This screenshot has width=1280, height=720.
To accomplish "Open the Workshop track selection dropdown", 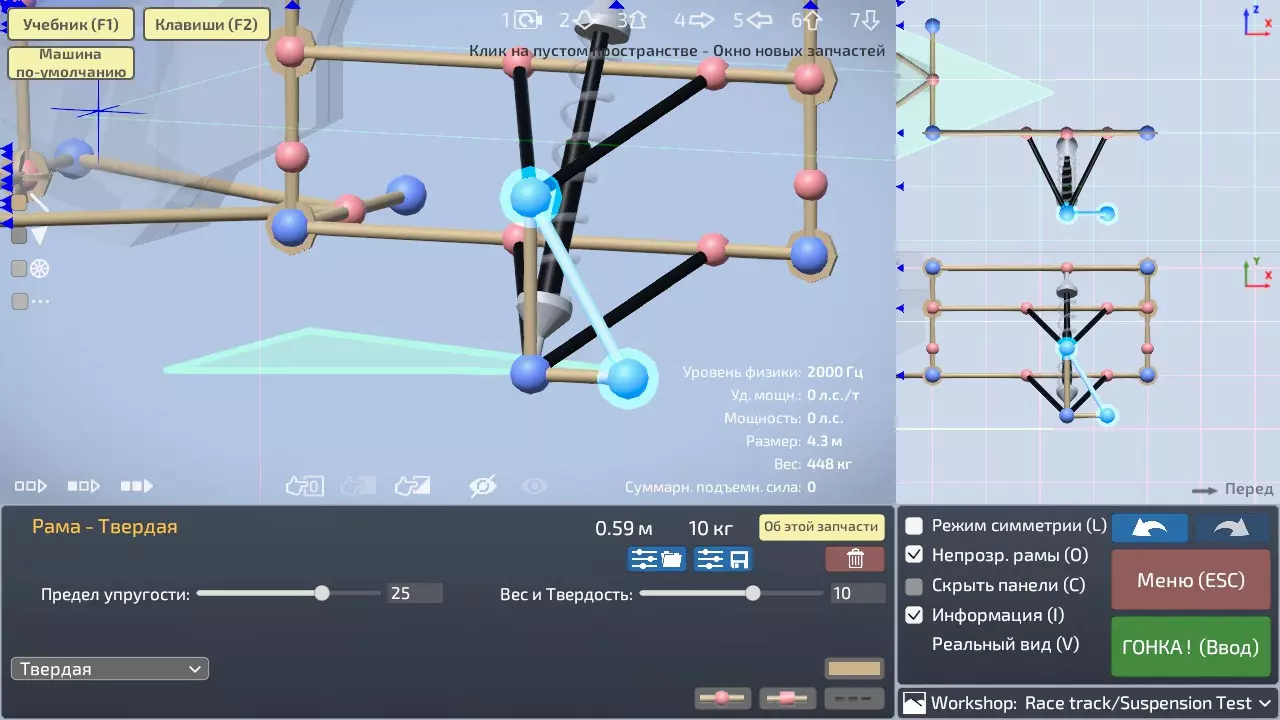I will click(x=1088, y=703).
